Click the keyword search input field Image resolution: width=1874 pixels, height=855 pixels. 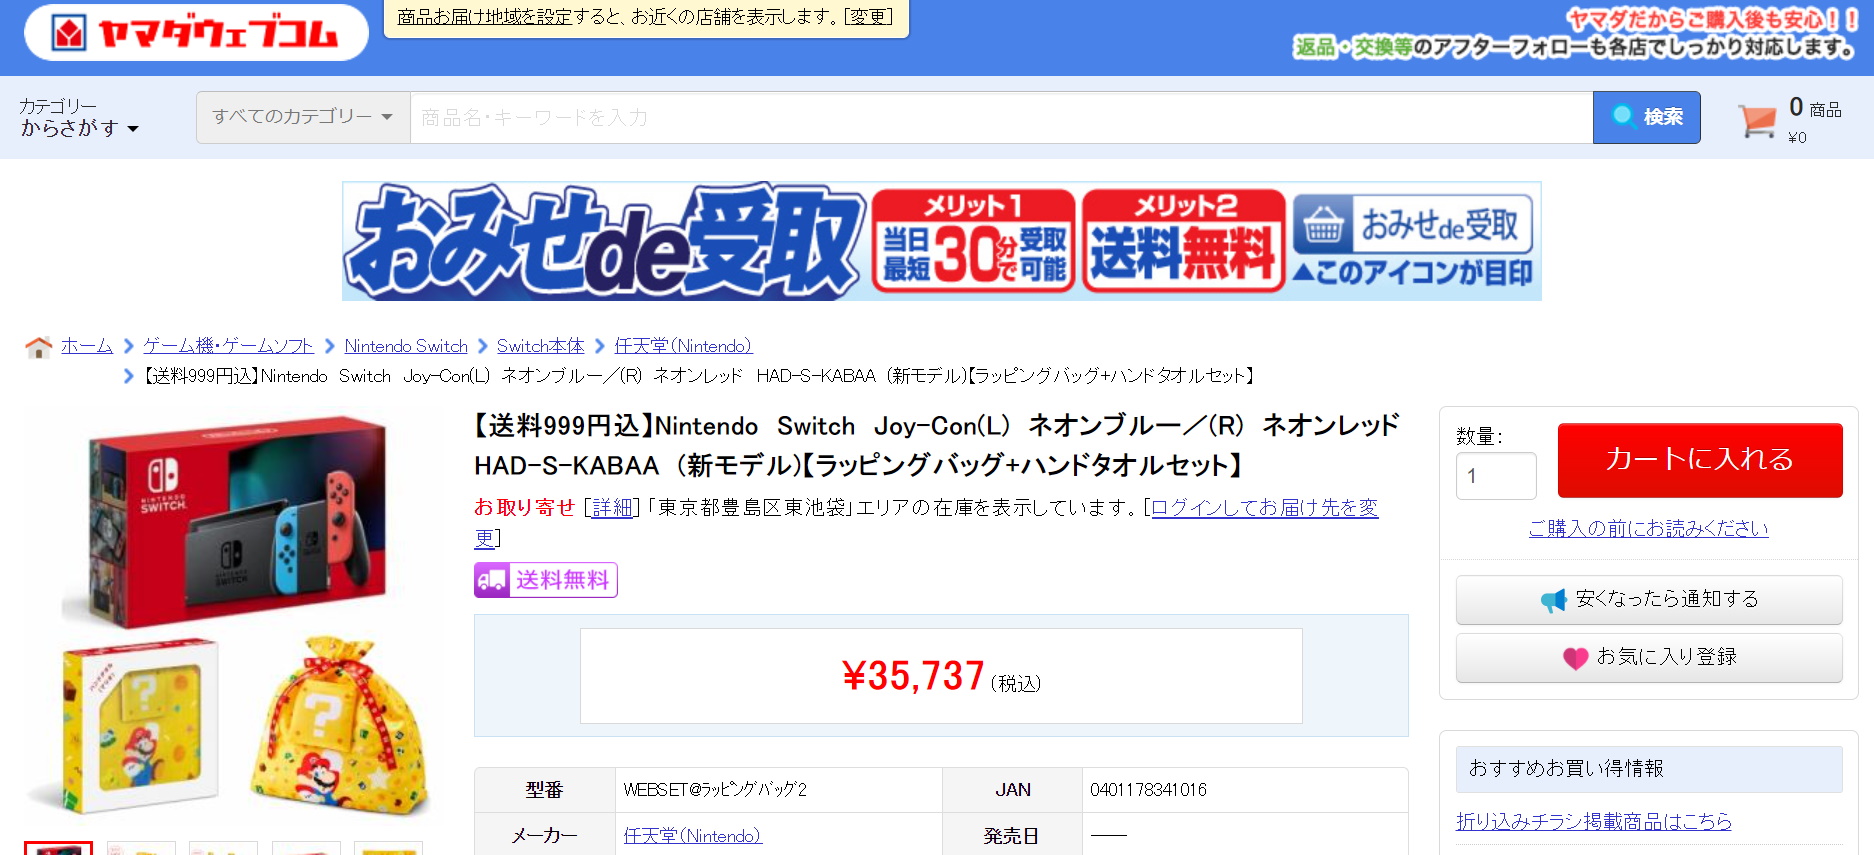pyautogui.click(x=1001, y=117)
